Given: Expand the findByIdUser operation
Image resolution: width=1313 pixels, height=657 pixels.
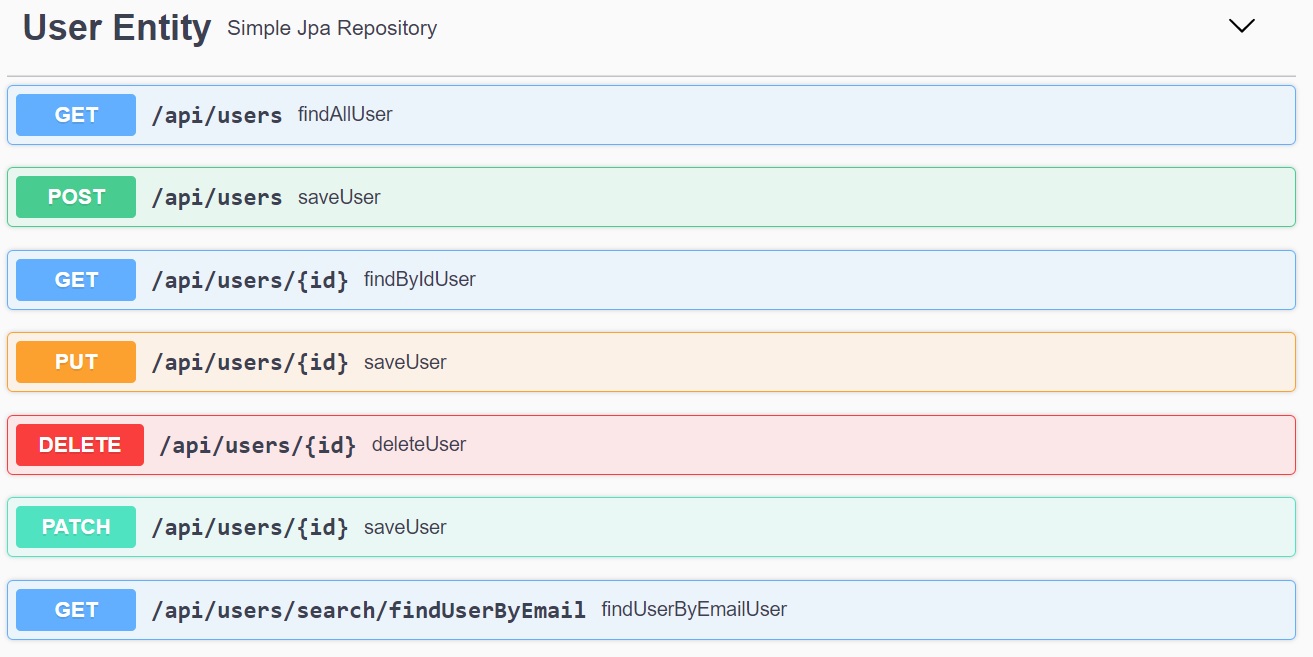Looking at the screenshot, I should tap(651, 280).
